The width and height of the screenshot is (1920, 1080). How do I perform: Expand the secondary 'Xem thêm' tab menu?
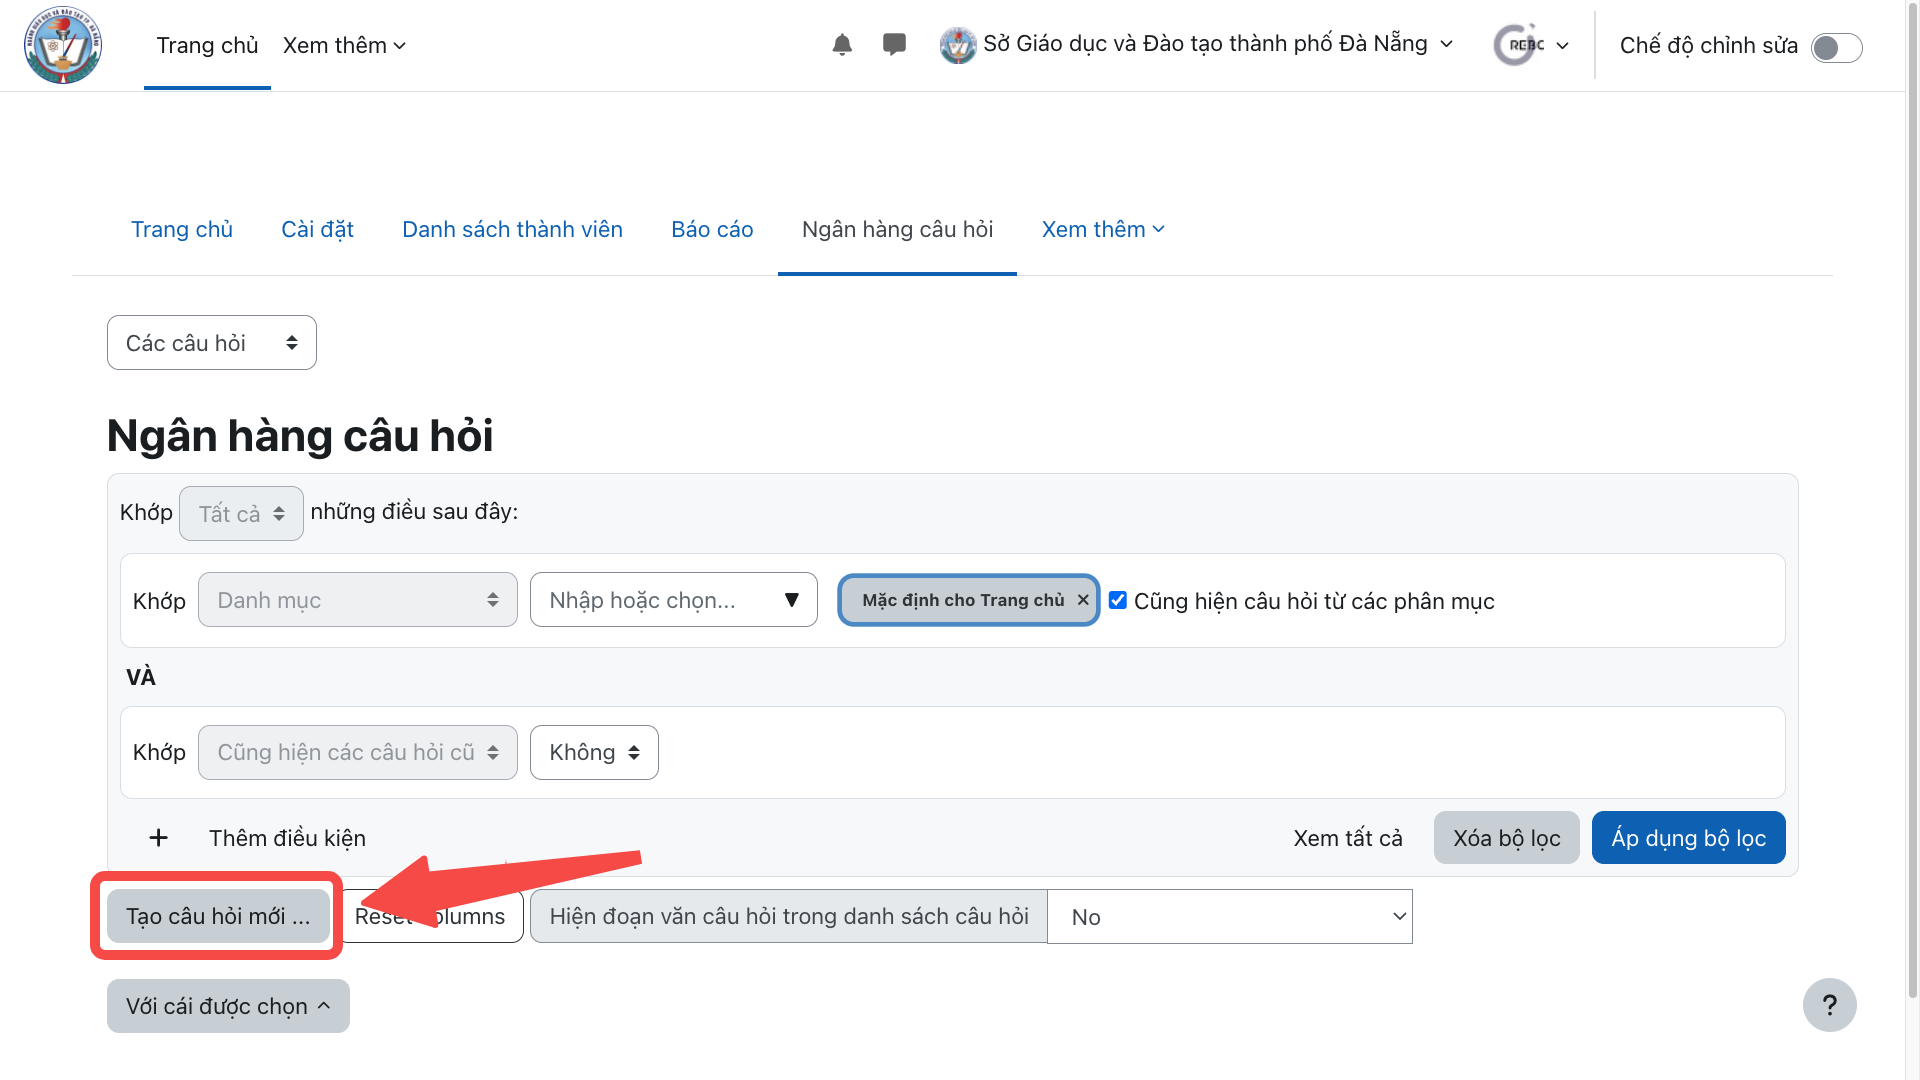click(x=1103, y=230)
